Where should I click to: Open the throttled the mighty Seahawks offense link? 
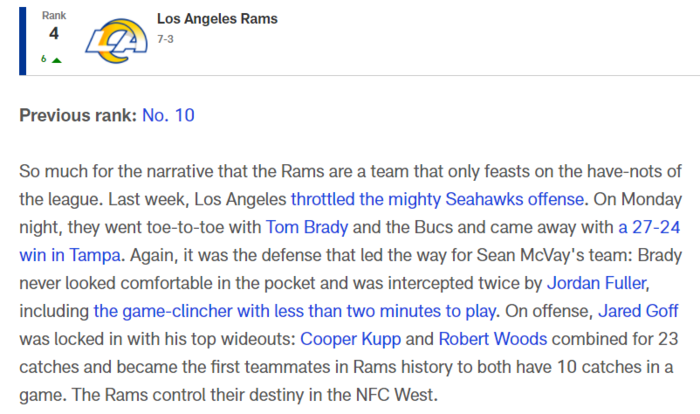pos(438,199)
